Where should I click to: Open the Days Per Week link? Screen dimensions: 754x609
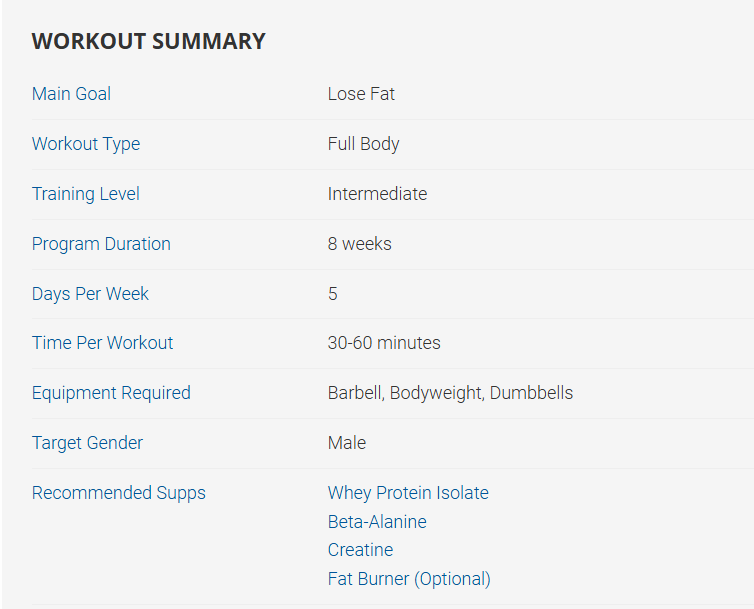coord(90,294)
